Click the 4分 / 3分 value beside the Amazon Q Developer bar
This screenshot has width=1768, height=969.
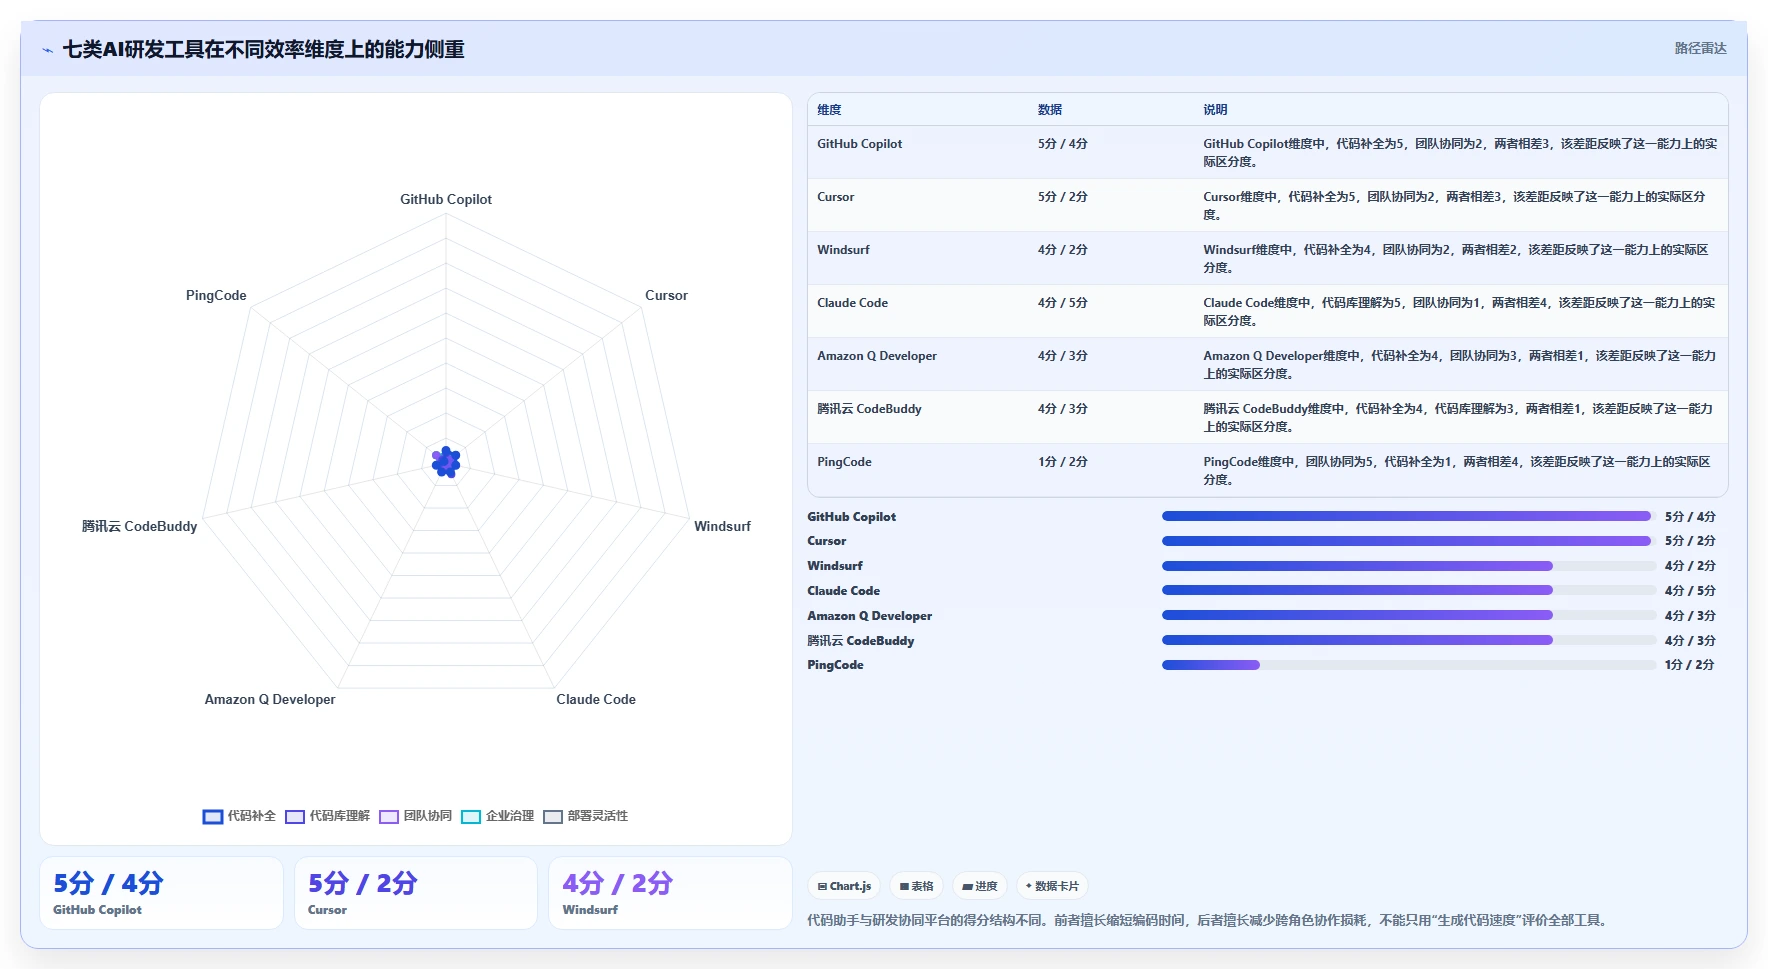[1690, 616]
